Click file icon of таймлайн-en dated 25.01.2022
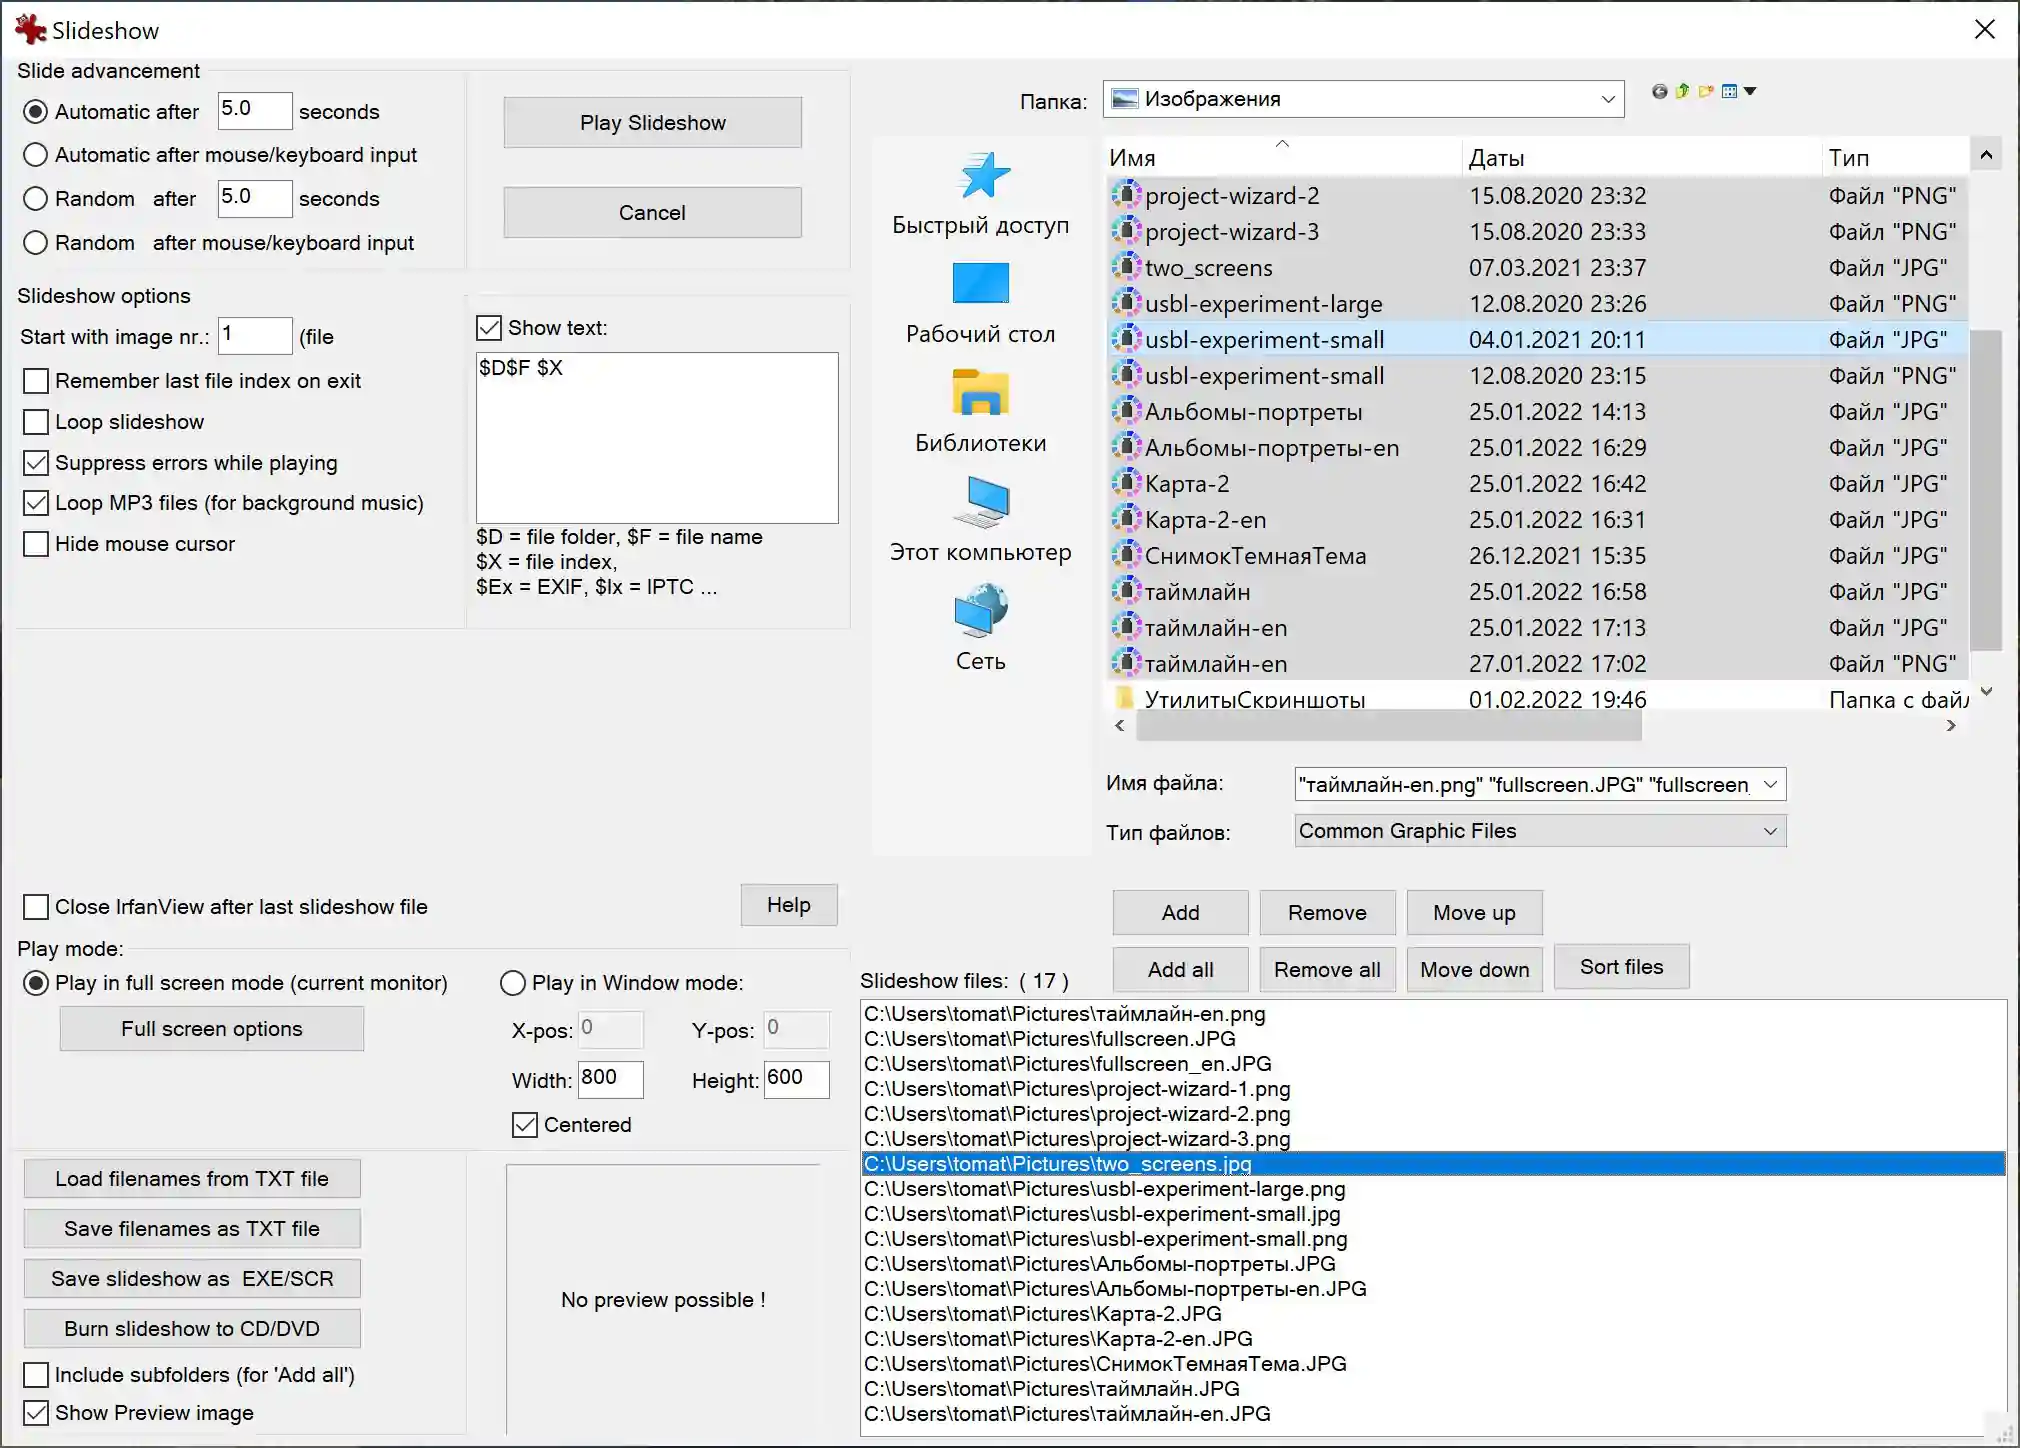 click(1126, 627)
